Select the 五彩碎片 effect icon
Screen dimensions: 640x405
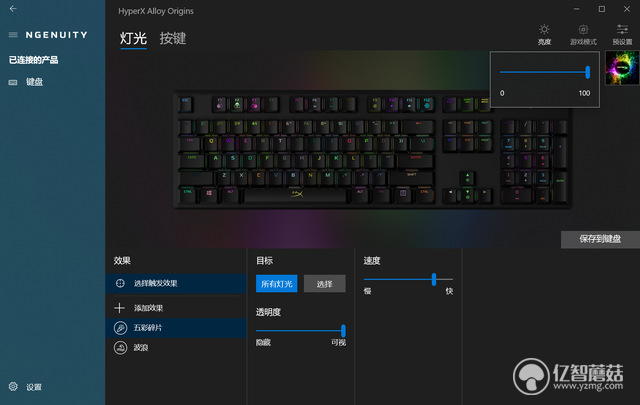[x=120, y=328]
